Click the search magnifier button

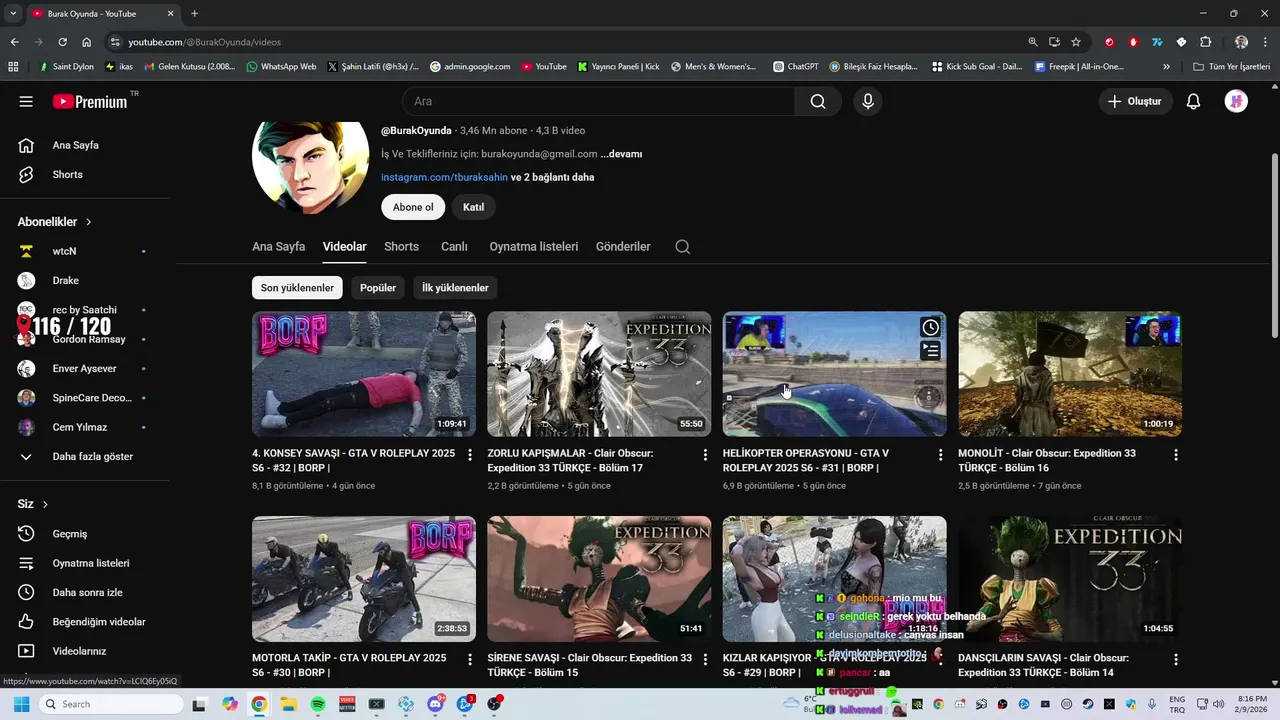click(x=818, y=101)
